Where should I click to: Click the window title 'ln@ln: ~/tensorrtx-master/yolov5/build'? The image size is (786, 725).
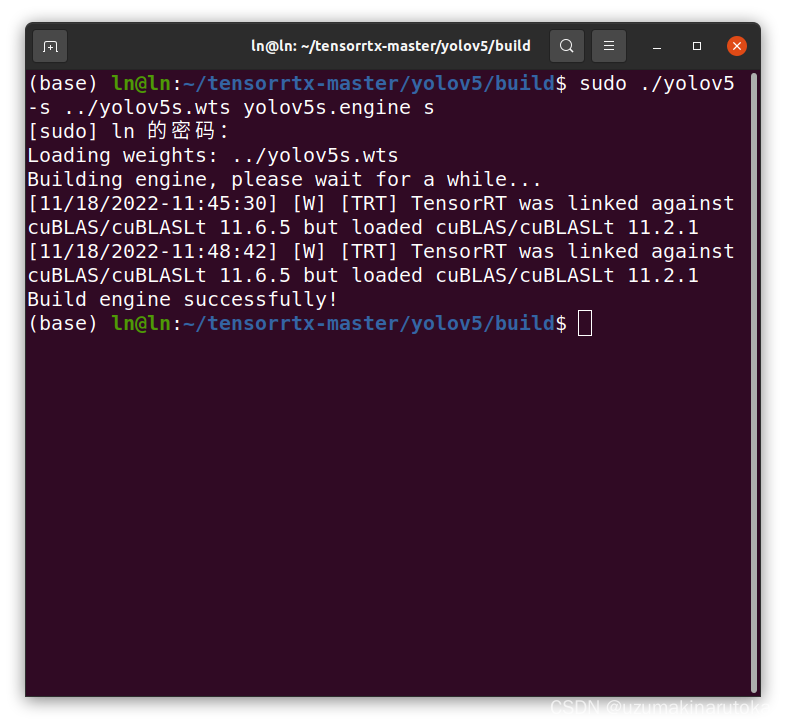point(390,46)
